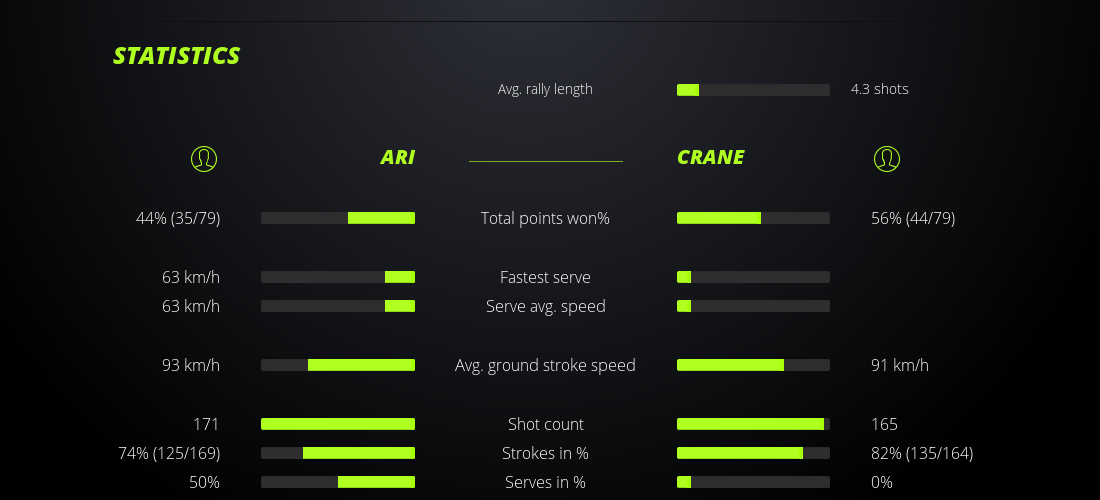Click Crane's 82% (135/164) value
Image resolution: width=1100 pixels, height=500 pixels.
tap(922, 453)
